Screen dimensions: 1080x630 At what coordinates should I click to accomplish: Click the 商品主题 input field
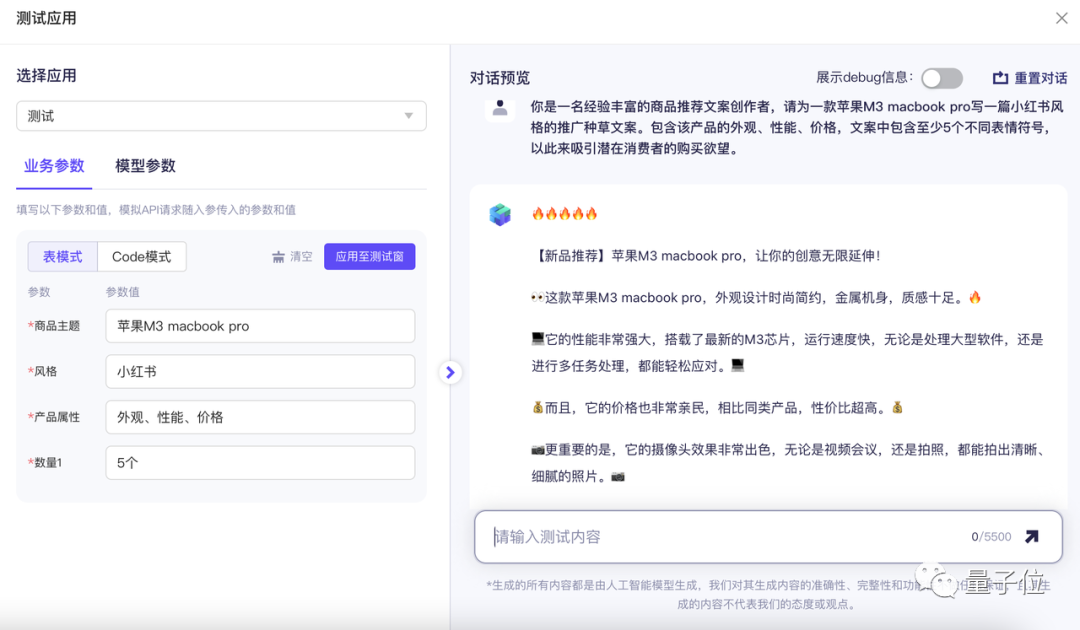(260, 325)
